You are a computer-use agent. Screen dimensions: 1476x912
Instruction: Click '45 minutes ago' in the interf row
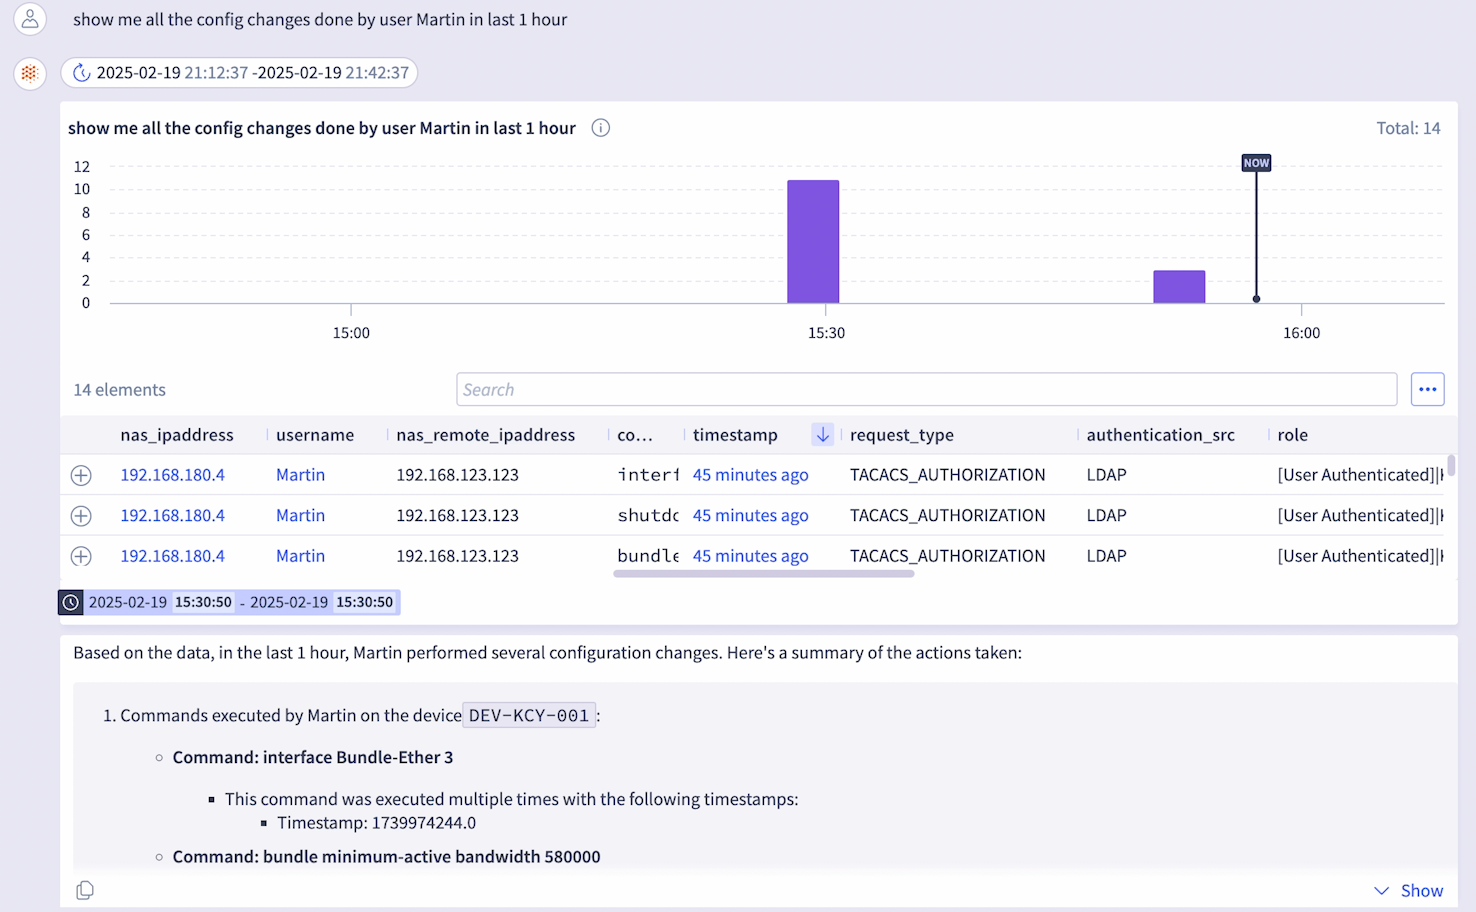click(750, 475)
